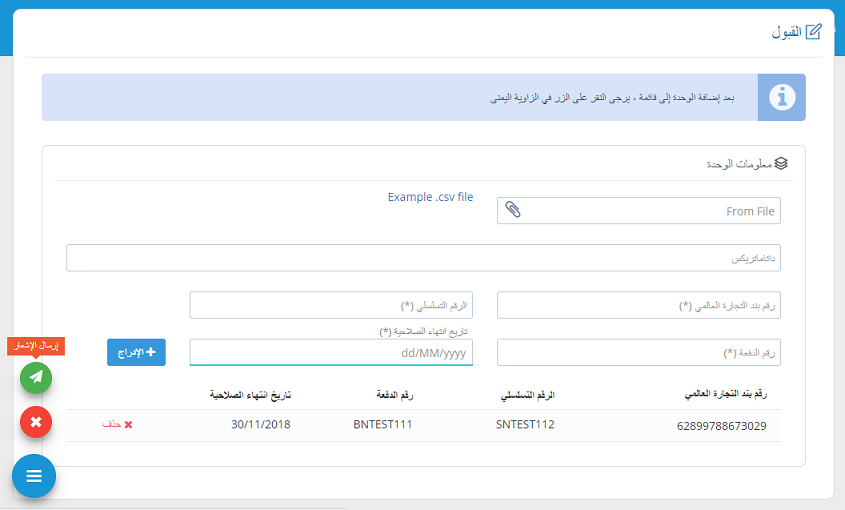Click the رقم الدفعة batch number field
845x510 pixels.
638,352
